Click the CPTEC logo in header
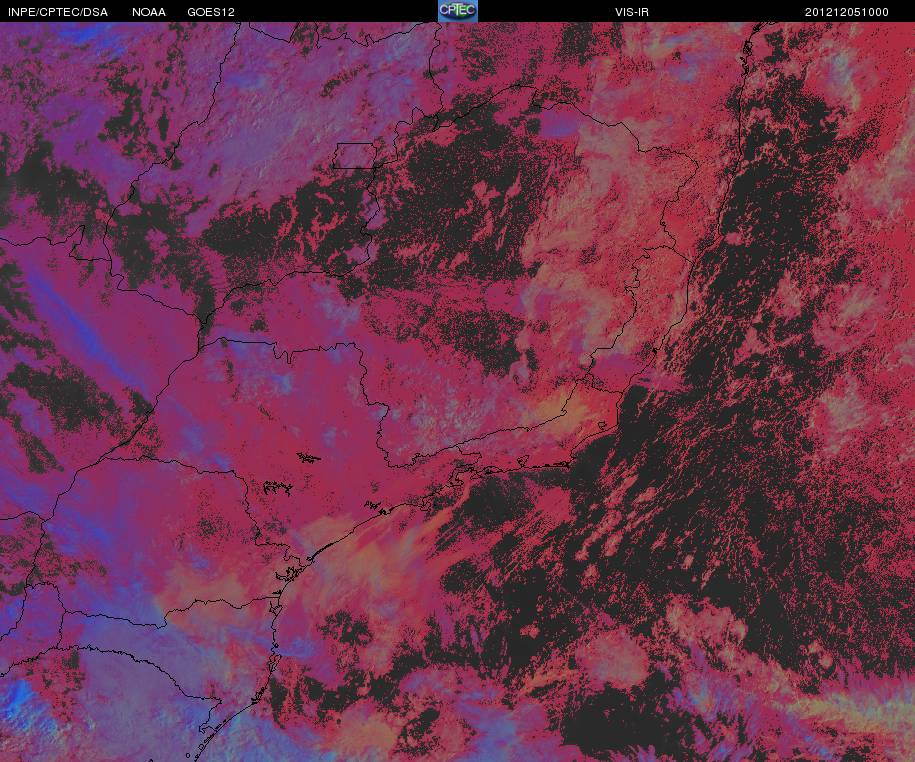915x762 pixels. tap(458, 11)
